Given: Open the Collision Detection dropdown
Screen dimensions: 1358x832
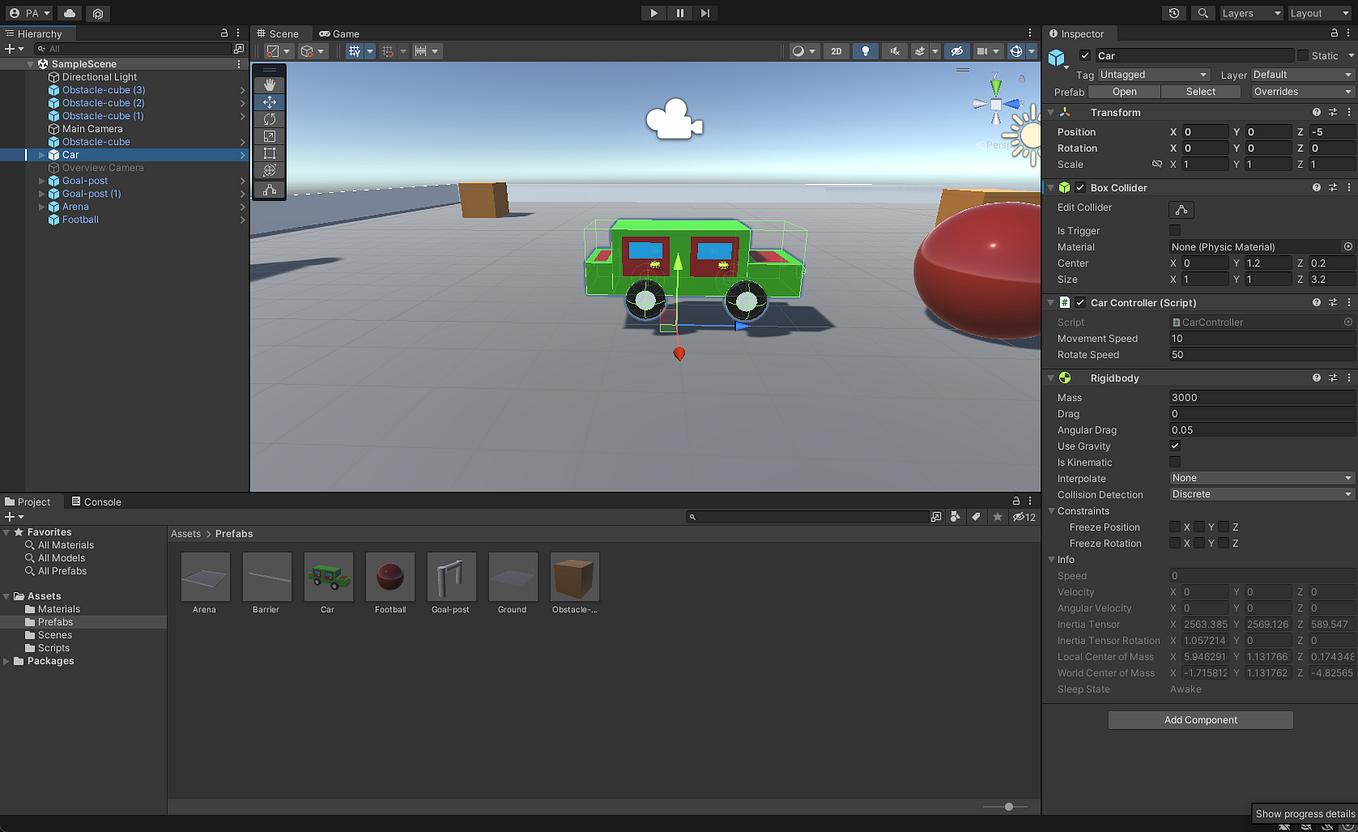Looking at the screenshot, I should tap(1260, 494).
